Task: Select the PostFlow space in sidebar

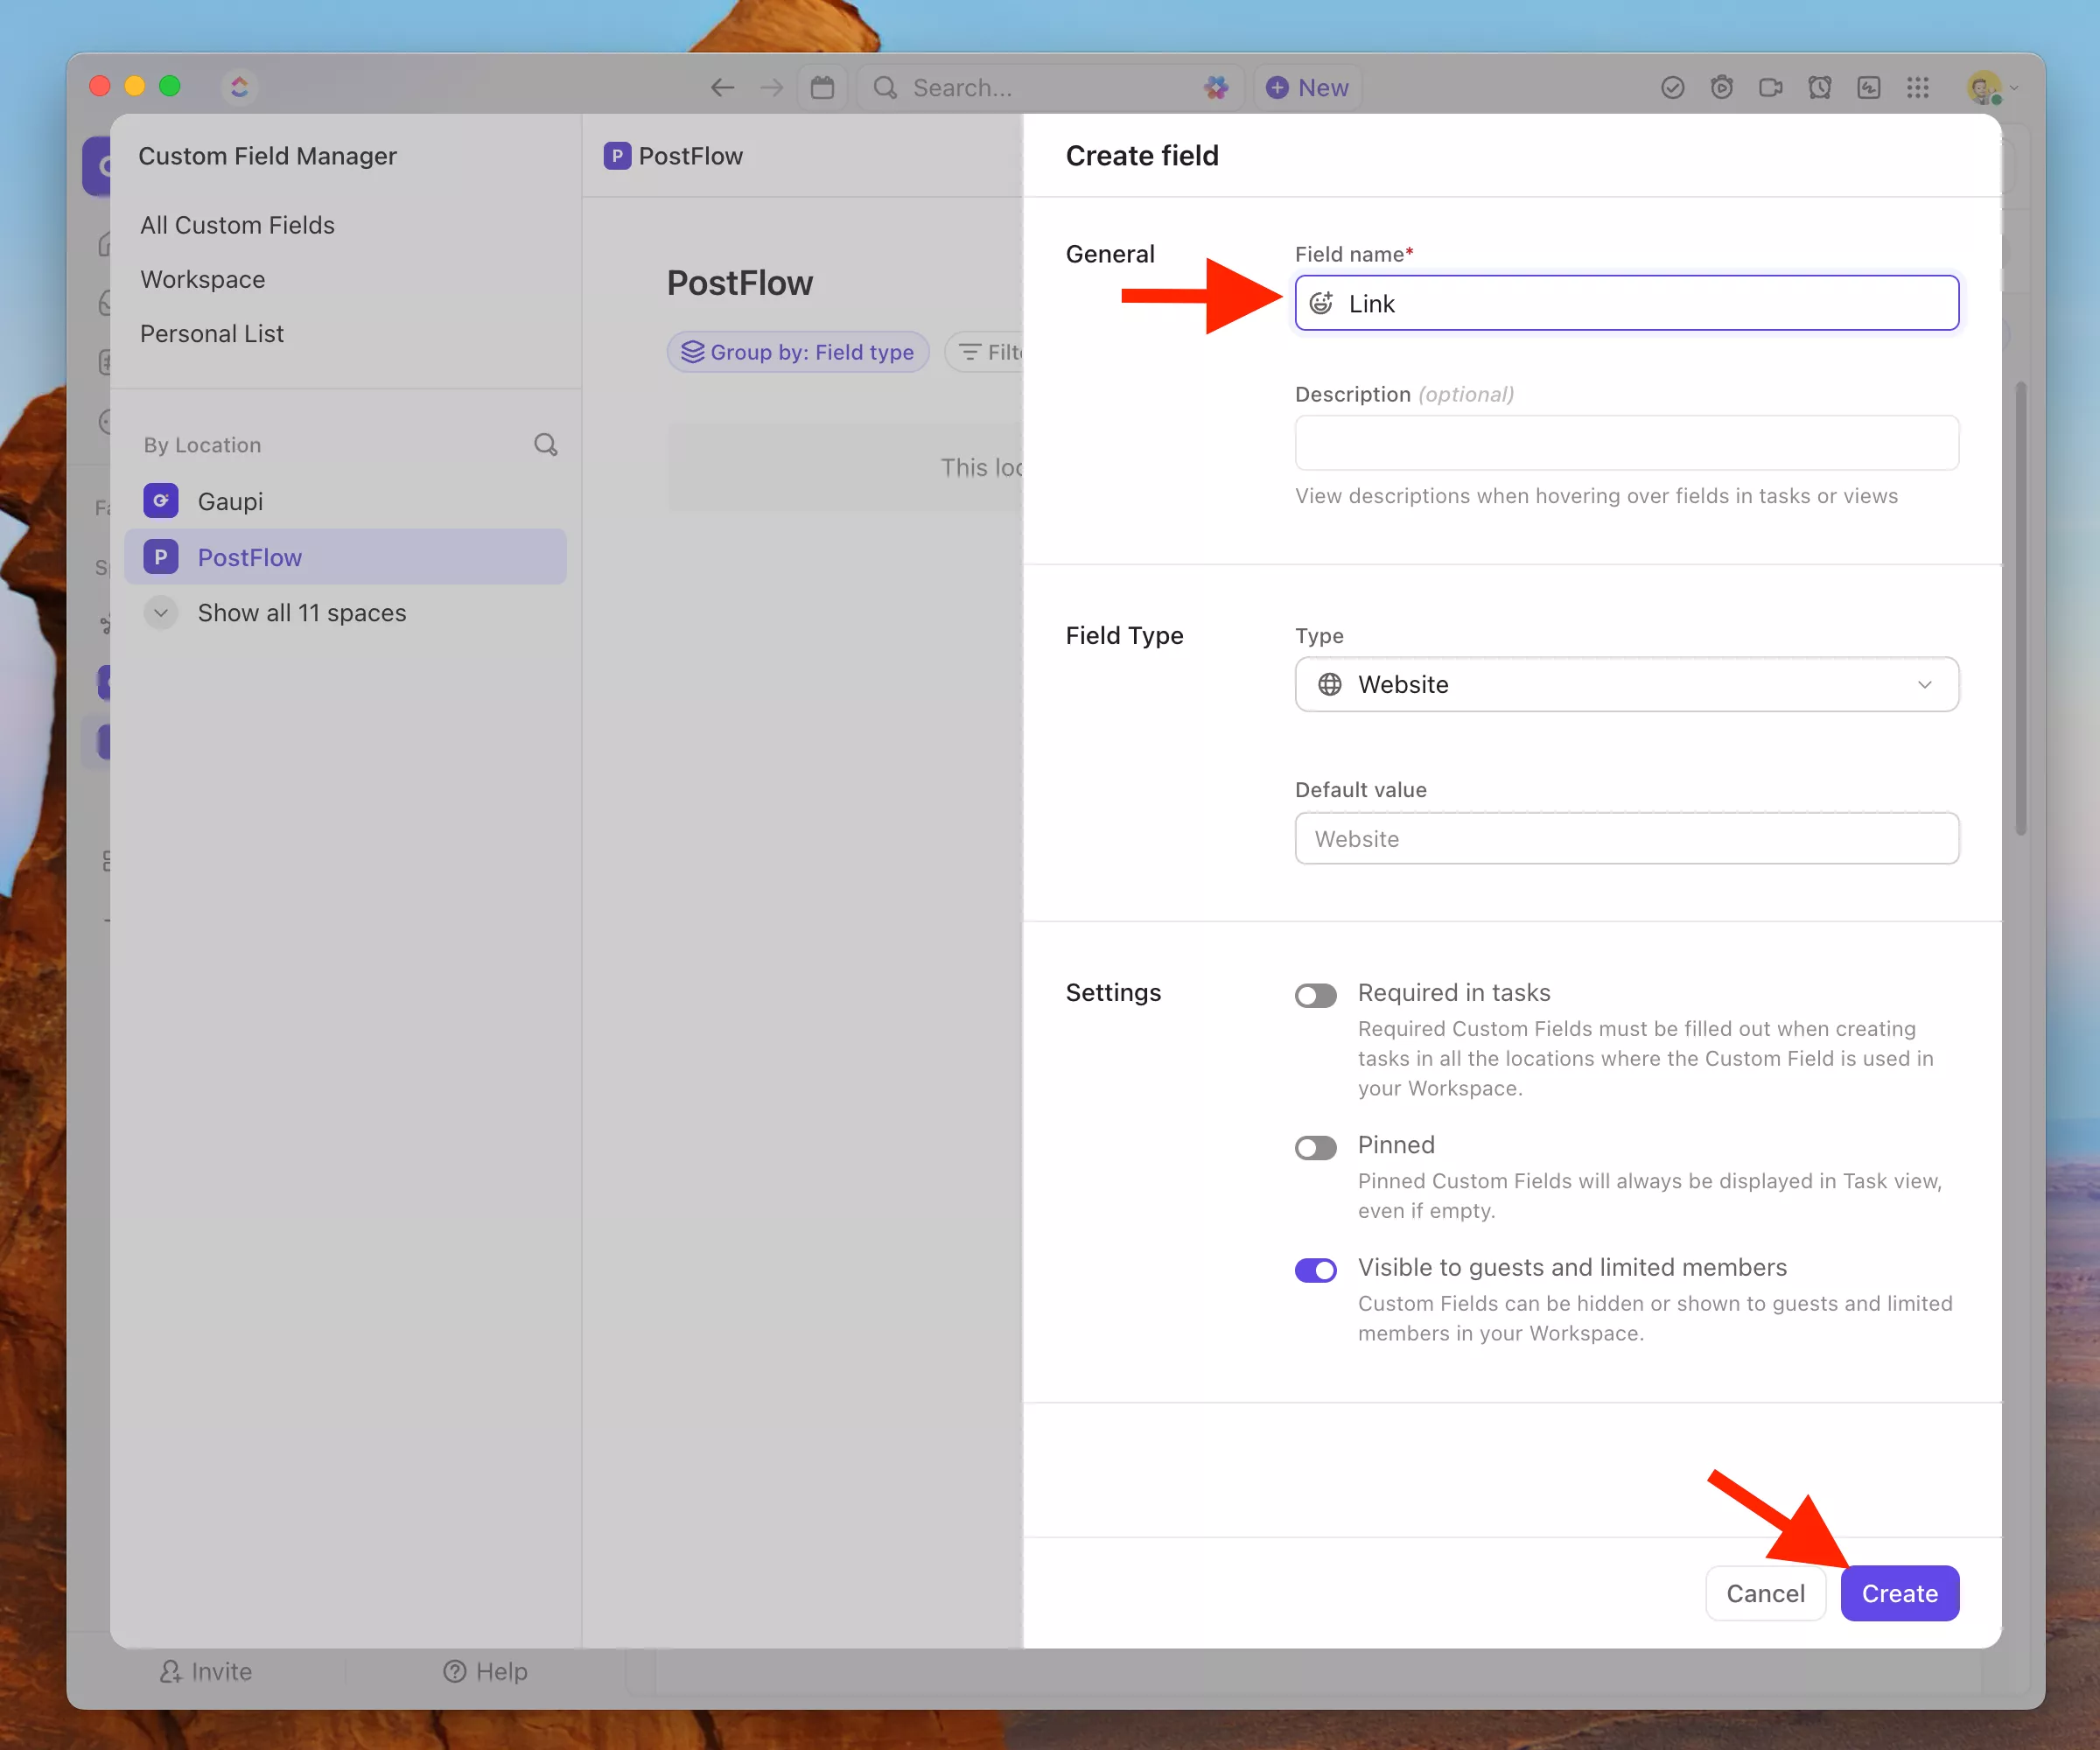Action: (x=345, y=557)
